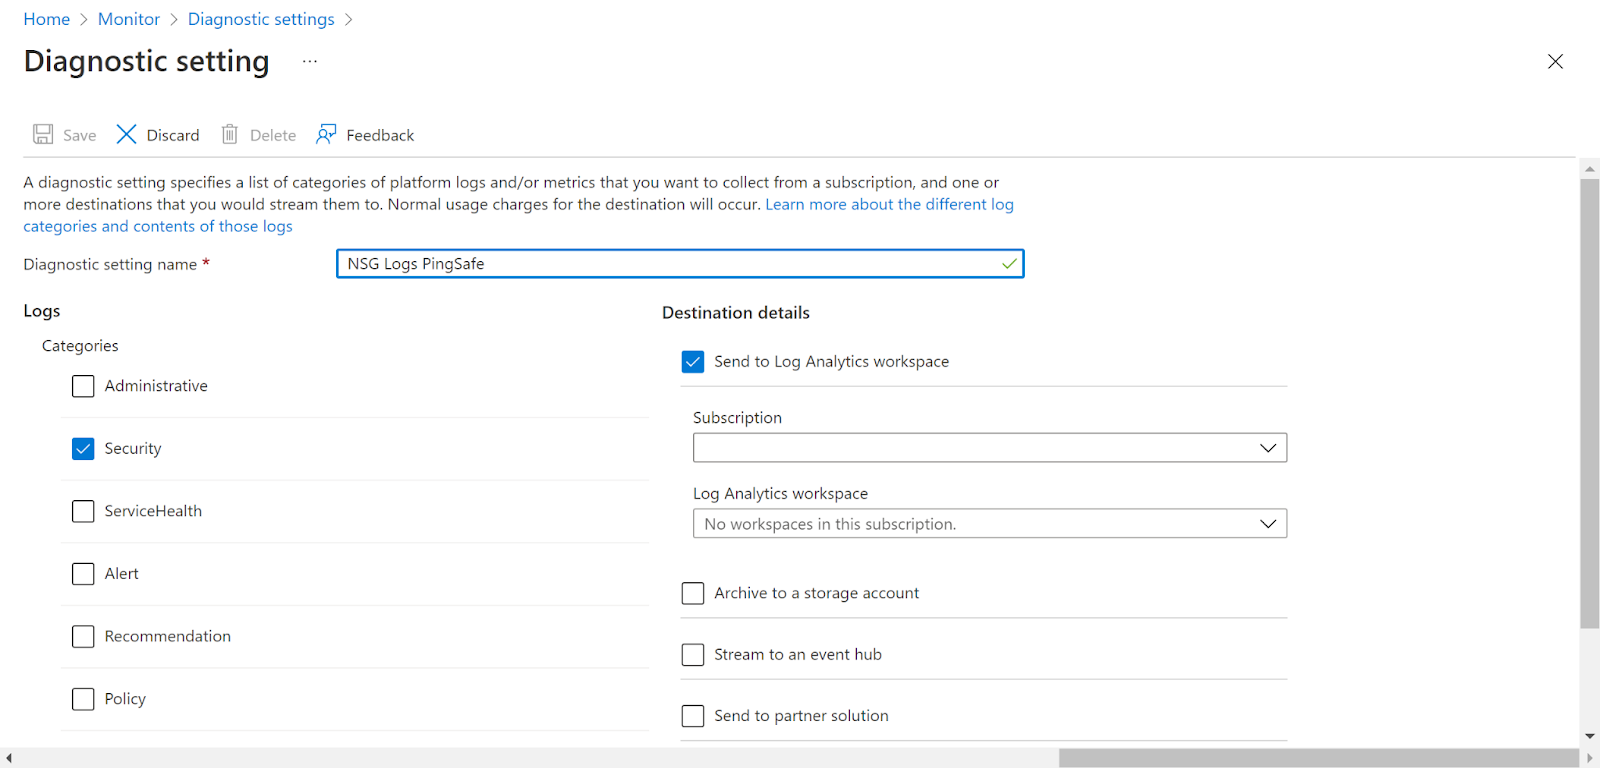Image resolution: width=1600 pixels, height=768 pixels.
Task: Click the Delete trash can icon
Action: 230,135
